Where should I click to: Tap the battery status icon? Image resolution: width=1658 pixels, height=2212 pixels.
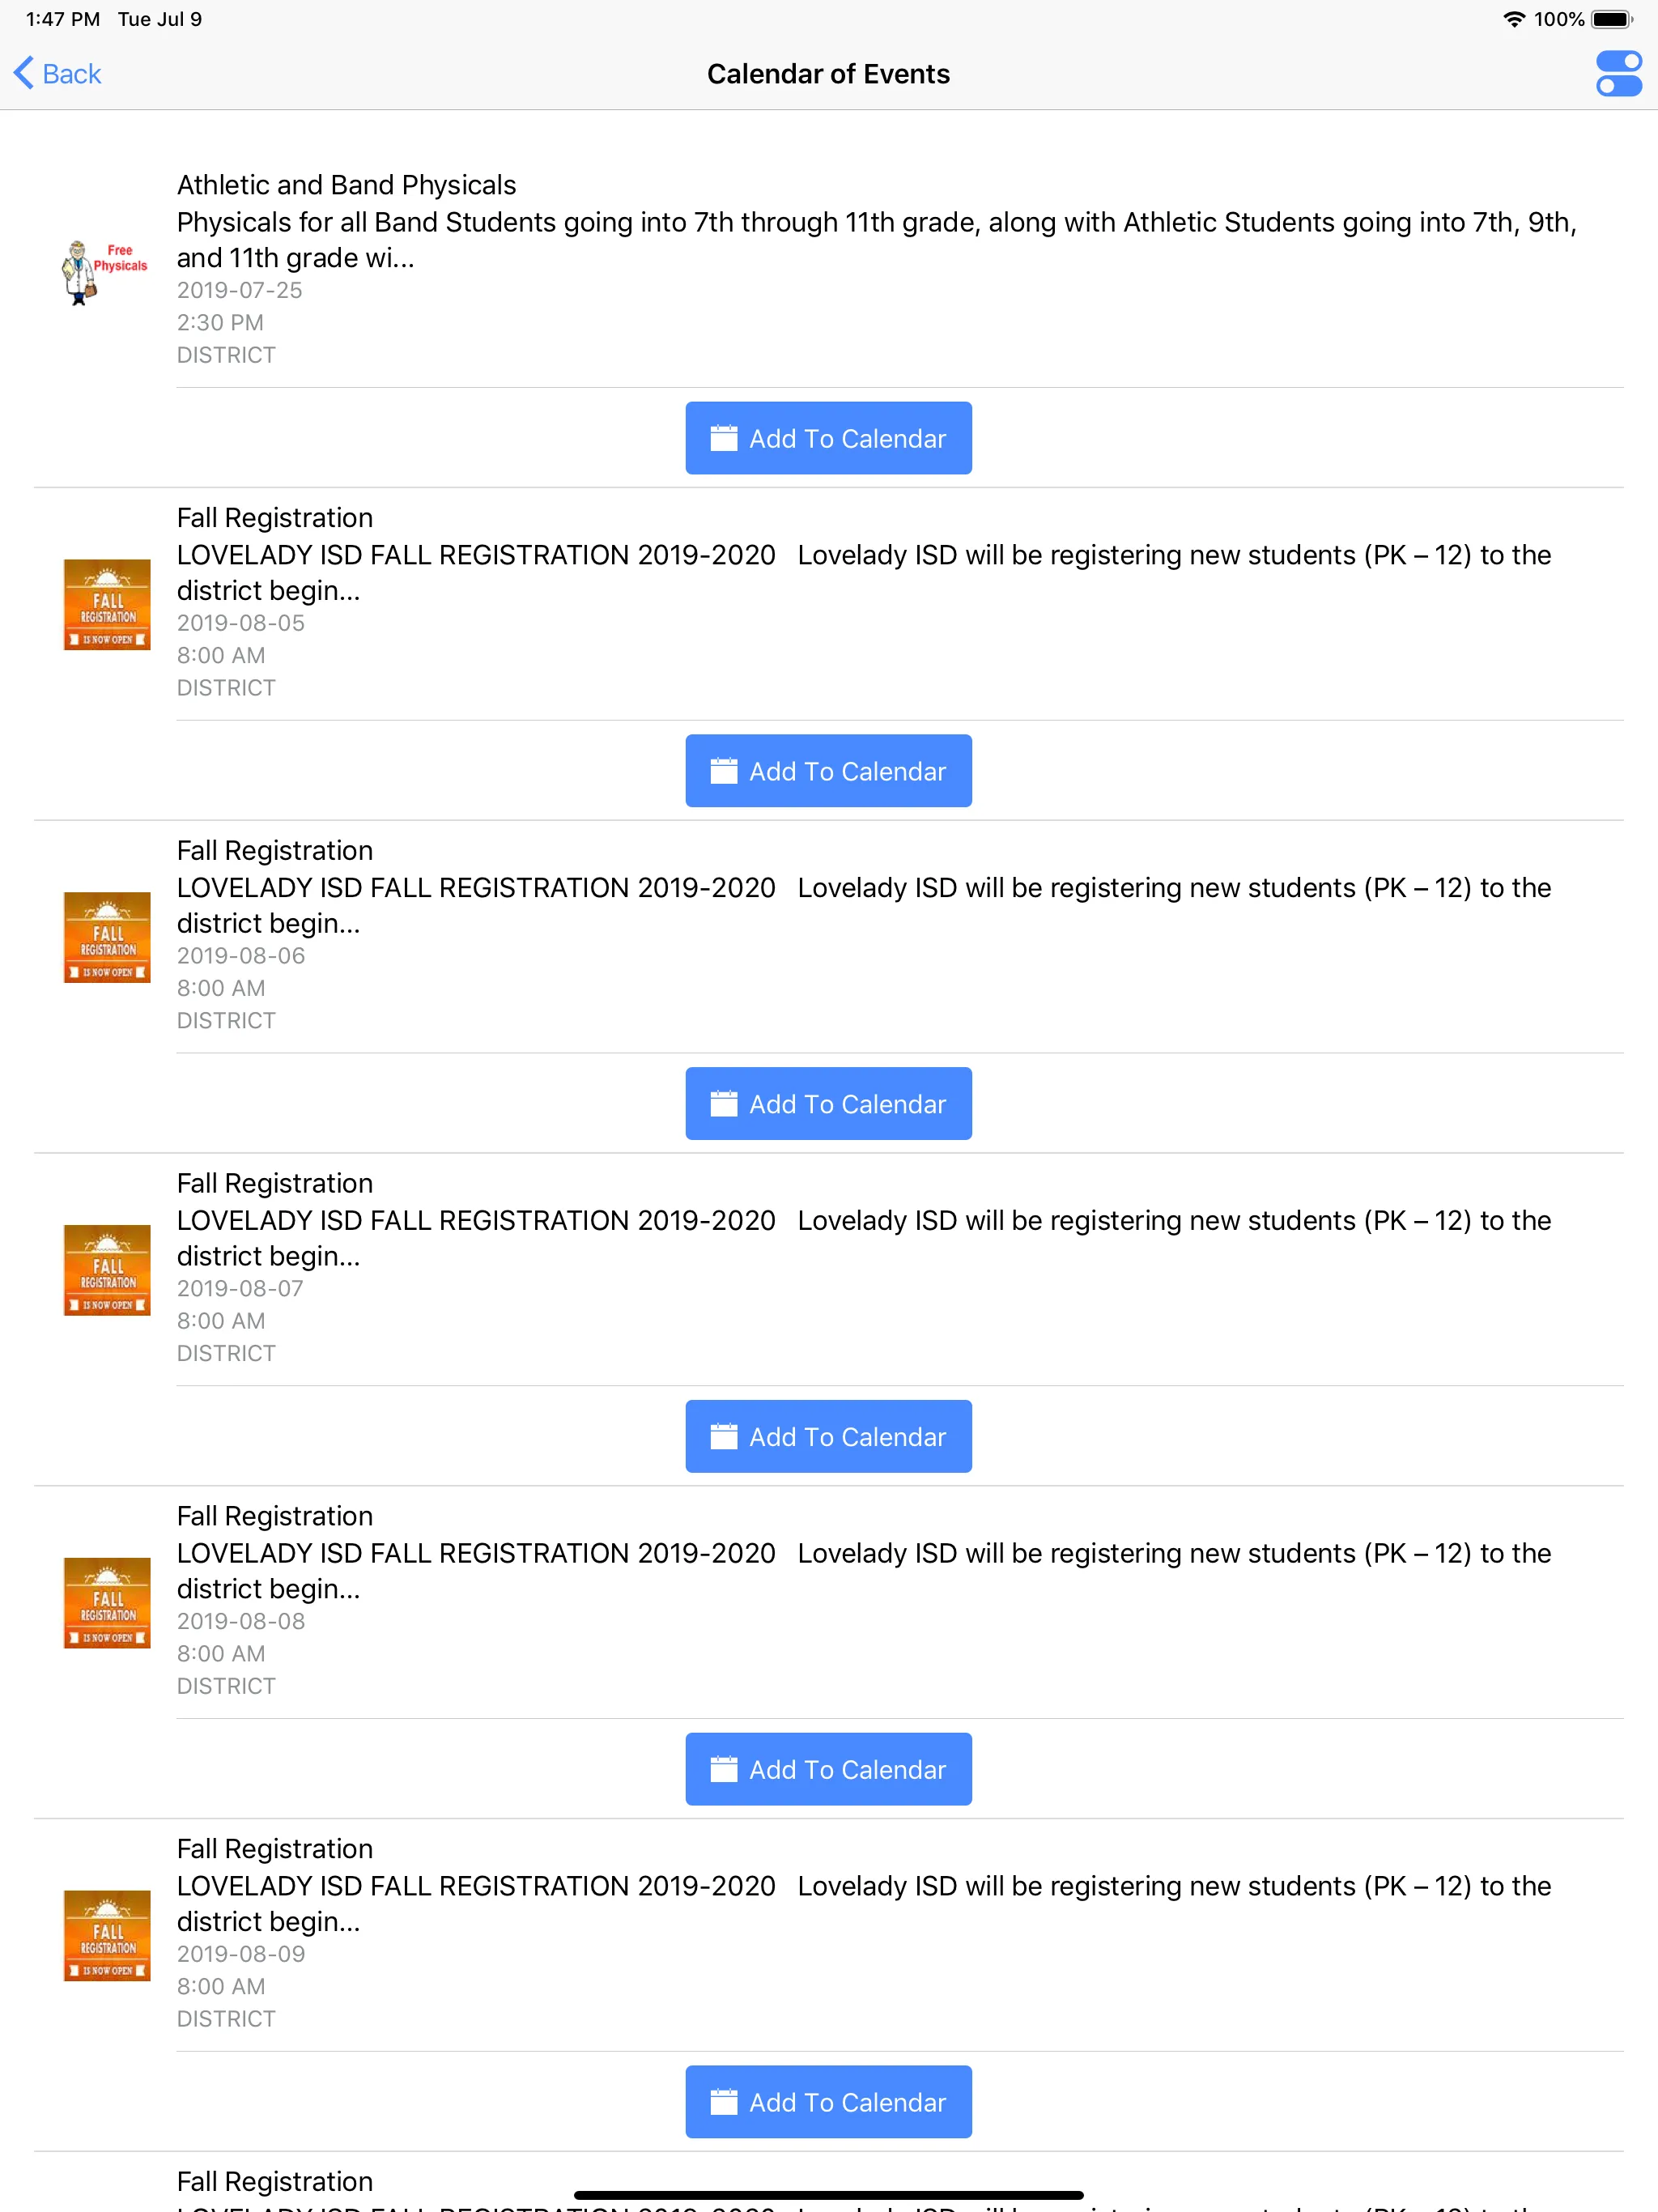coord(1622,18)
